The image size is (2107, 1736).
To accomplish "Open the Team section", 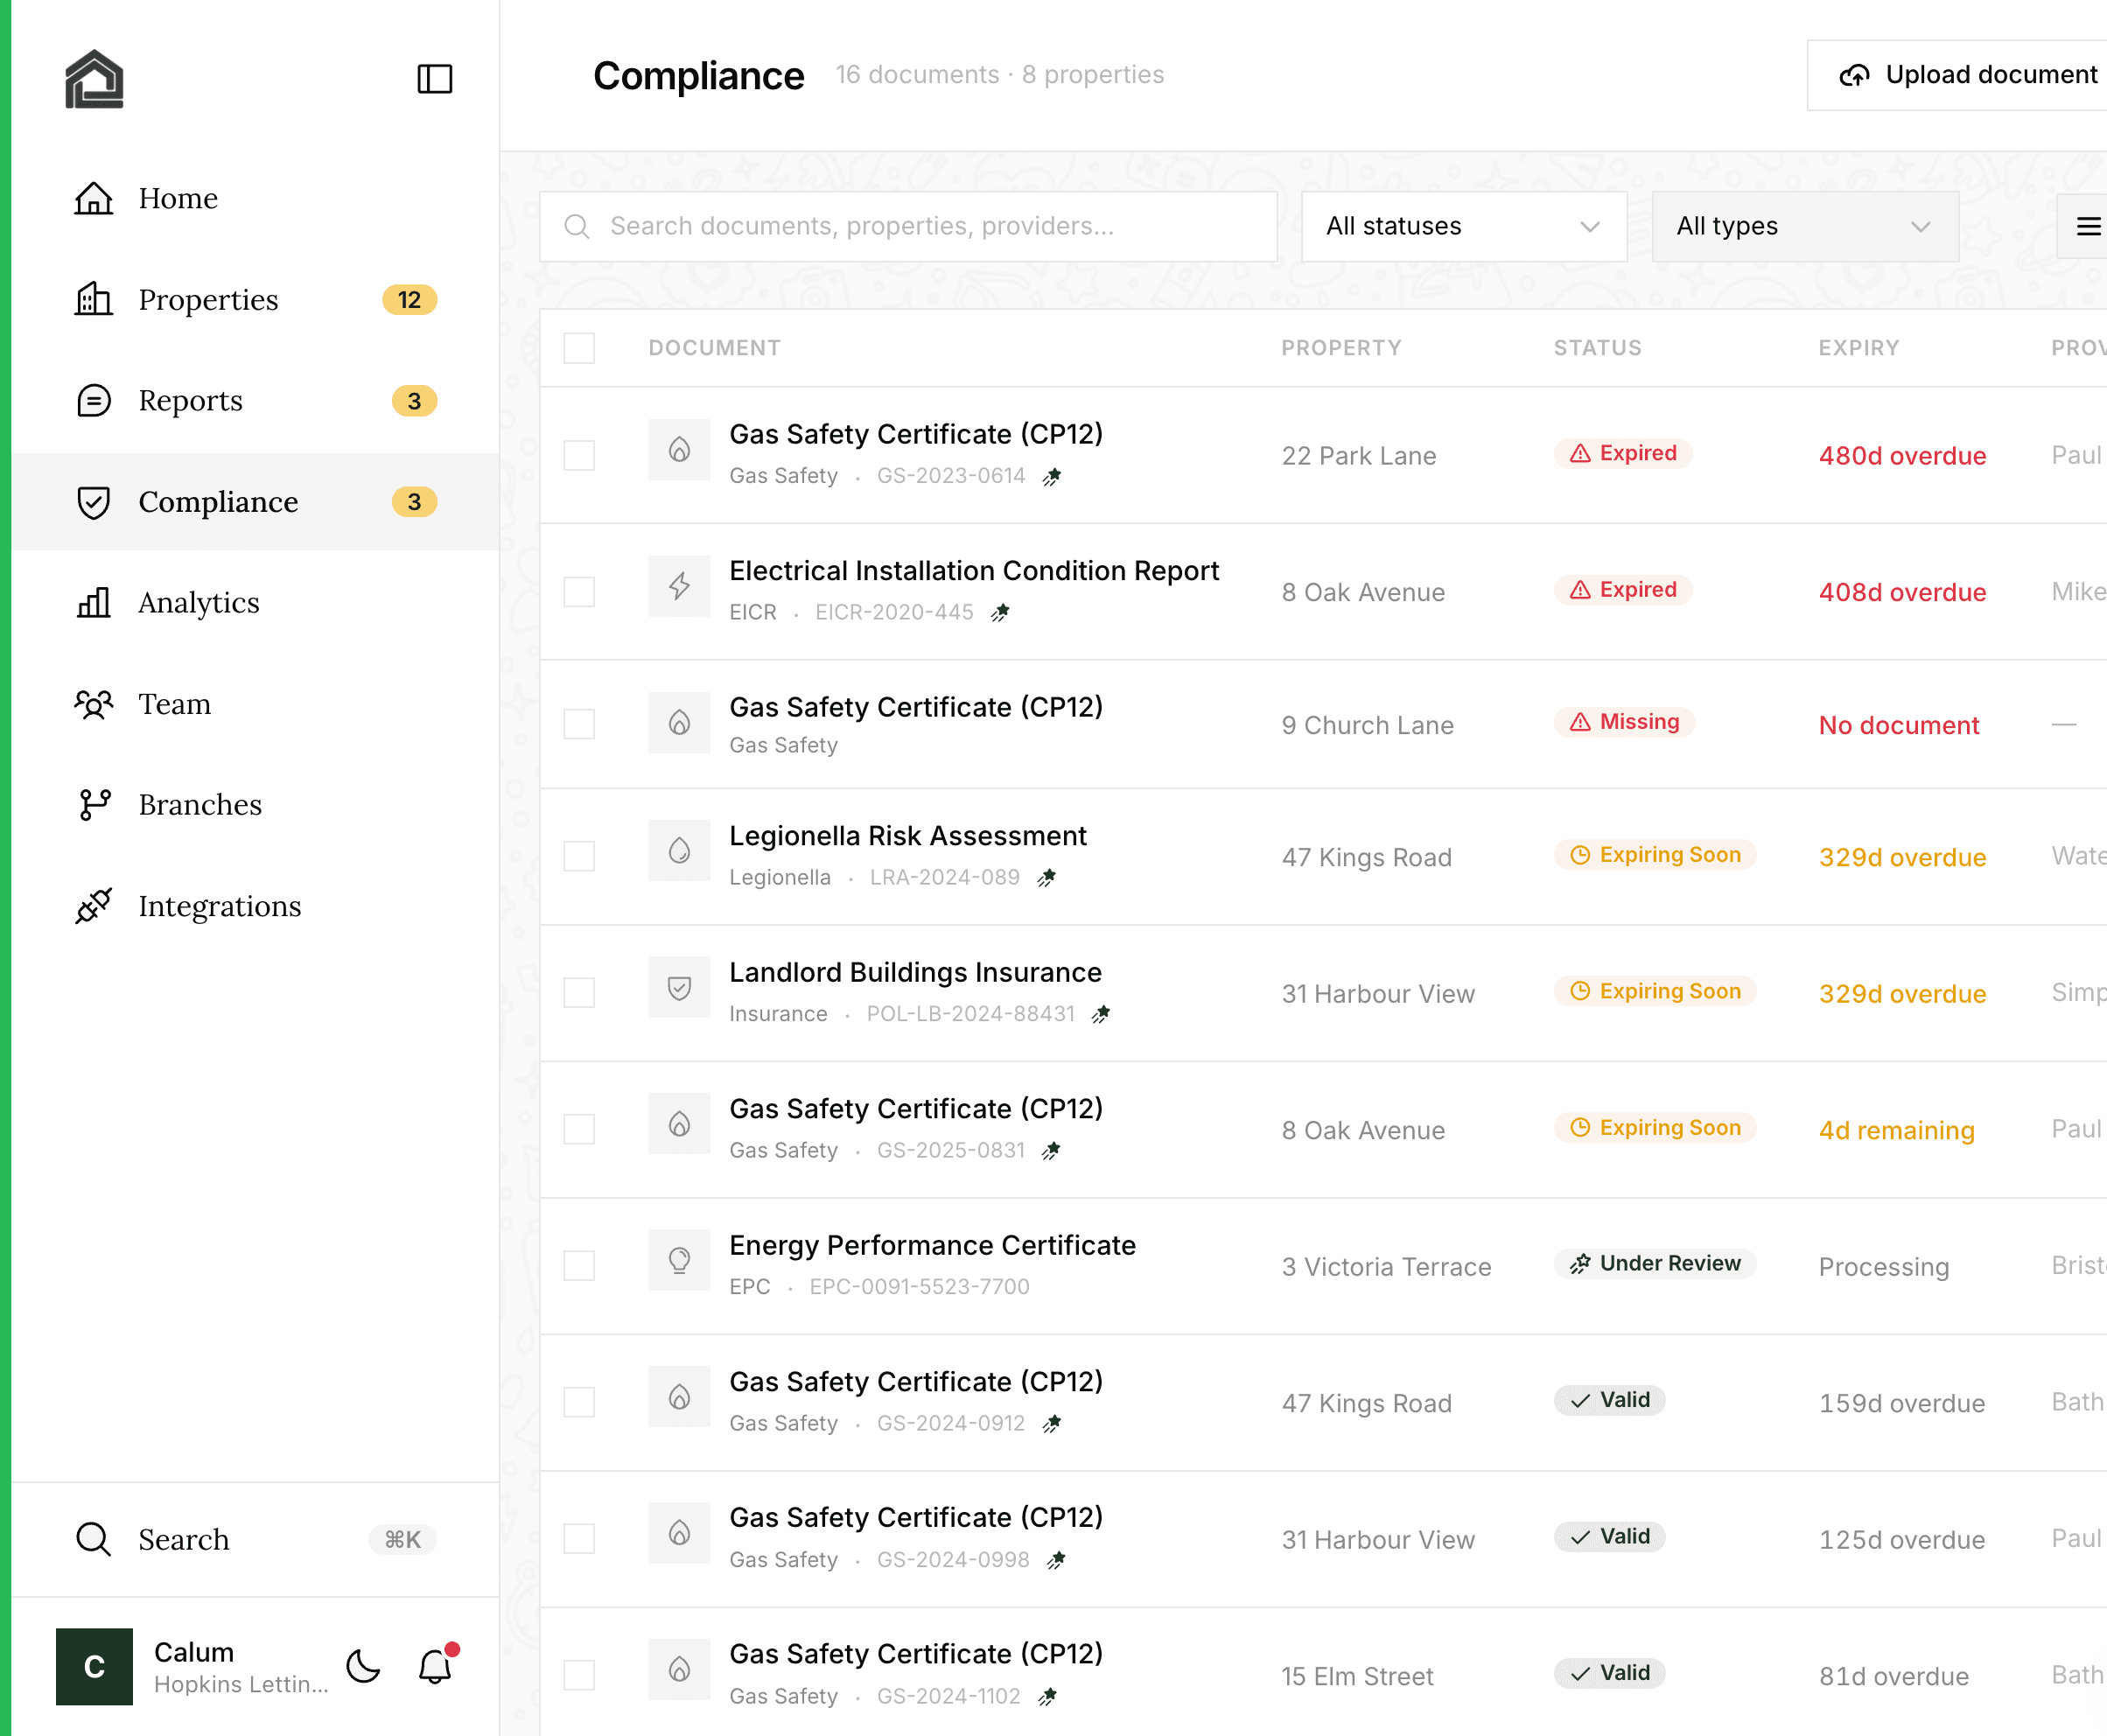I will pos(174,704).
